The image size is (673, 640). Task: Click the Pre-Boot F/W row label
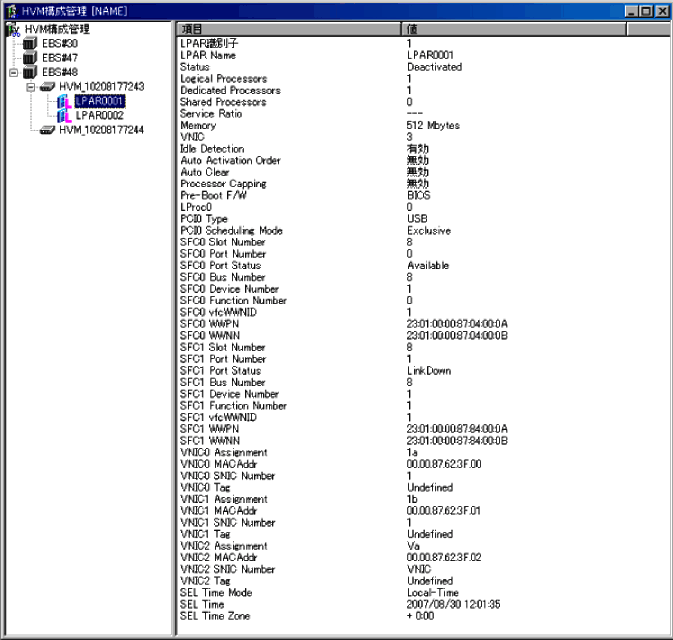pos(213,196)
